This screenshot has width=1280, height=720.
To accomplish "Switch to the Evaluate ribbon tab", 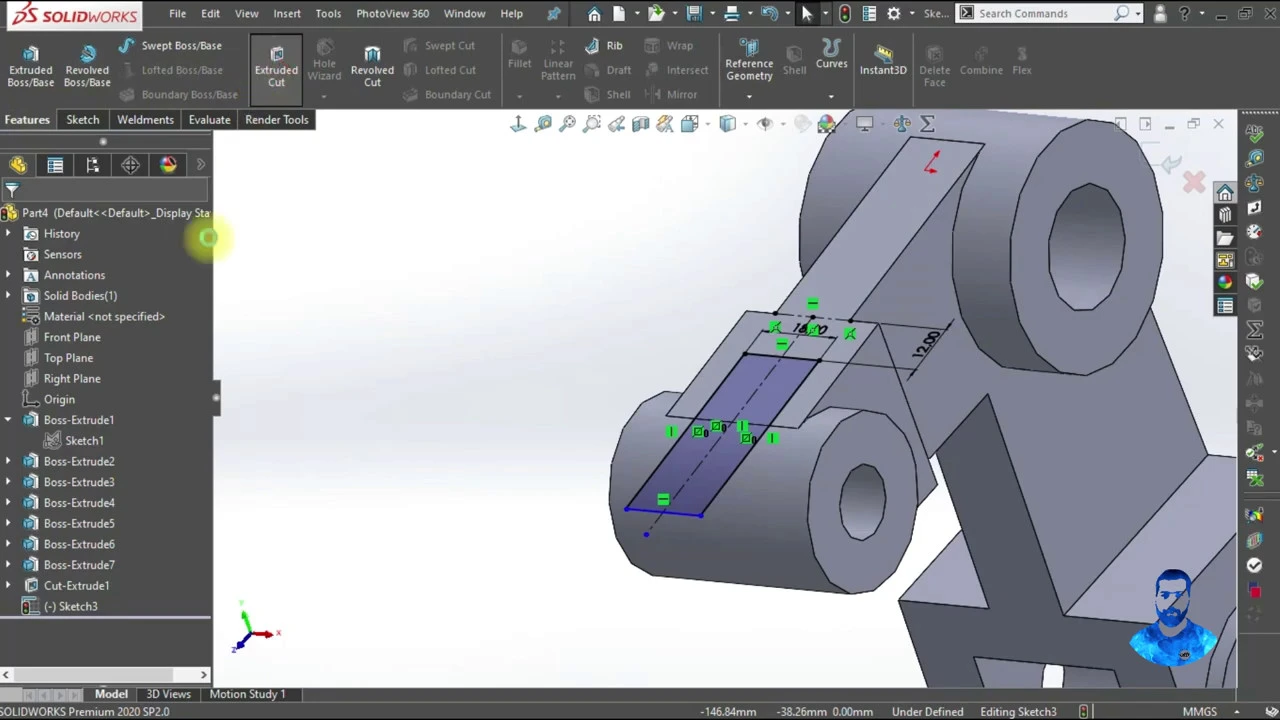I will click(209, 120).
